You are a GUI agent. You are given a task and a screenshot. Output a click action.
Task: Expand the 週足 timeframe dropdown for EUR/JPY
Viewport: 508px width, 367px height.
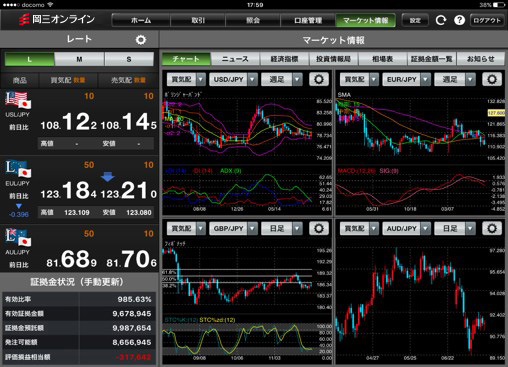coord(455,79)
